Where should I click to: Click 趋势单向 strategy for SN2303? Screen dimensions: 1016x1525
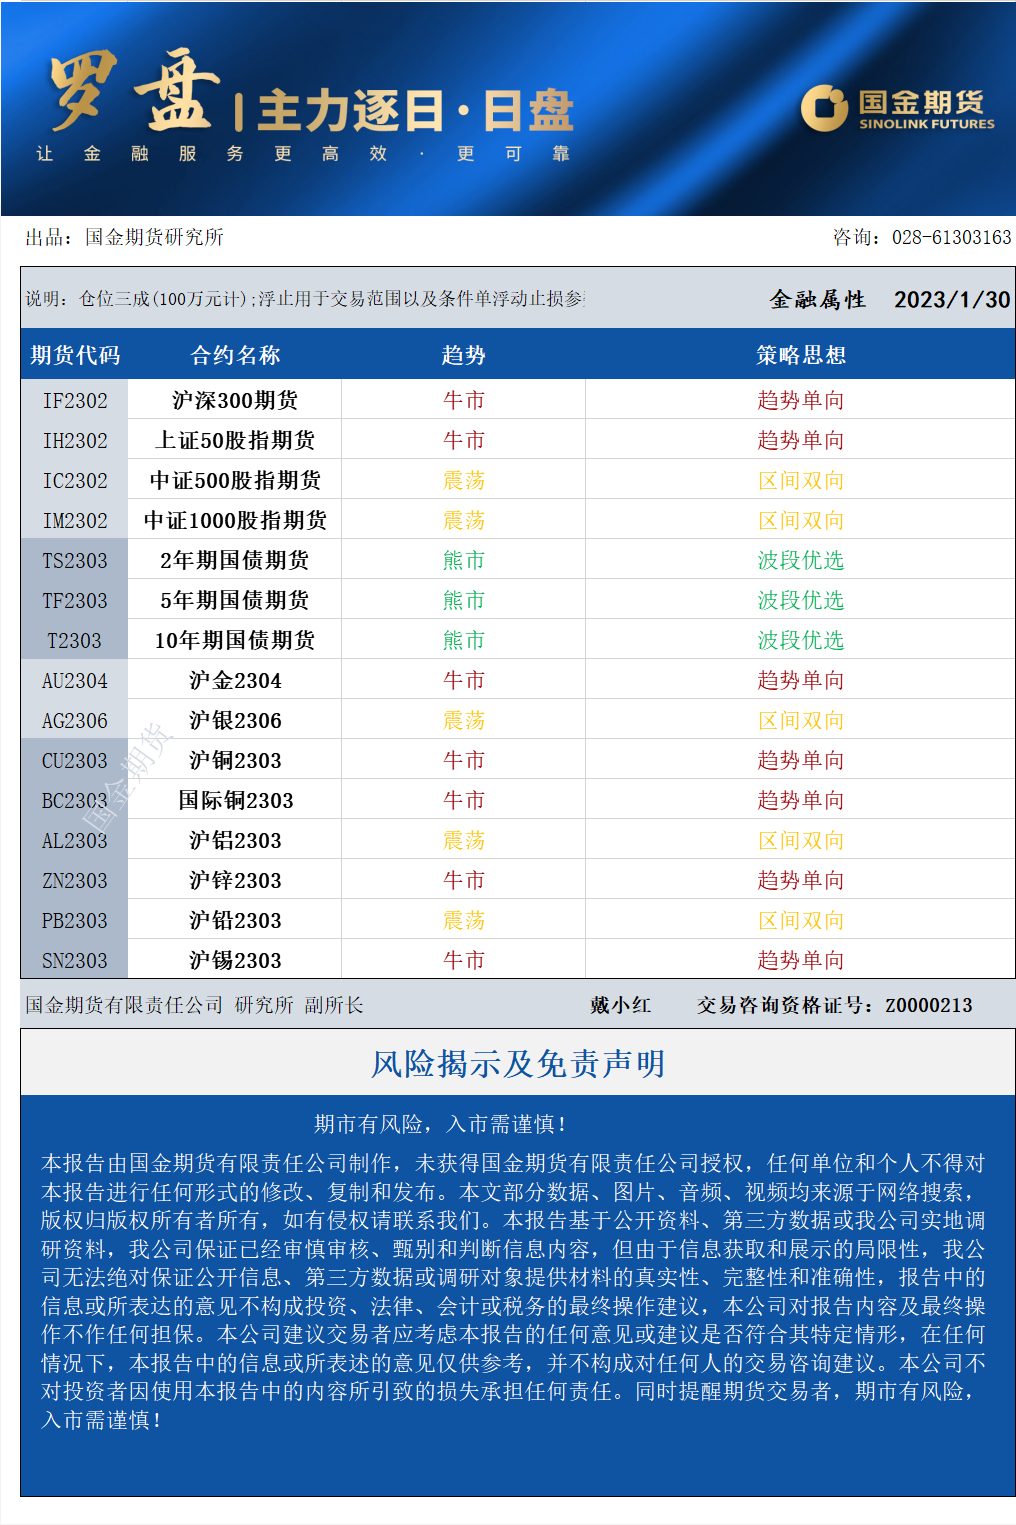coord(801,960)
